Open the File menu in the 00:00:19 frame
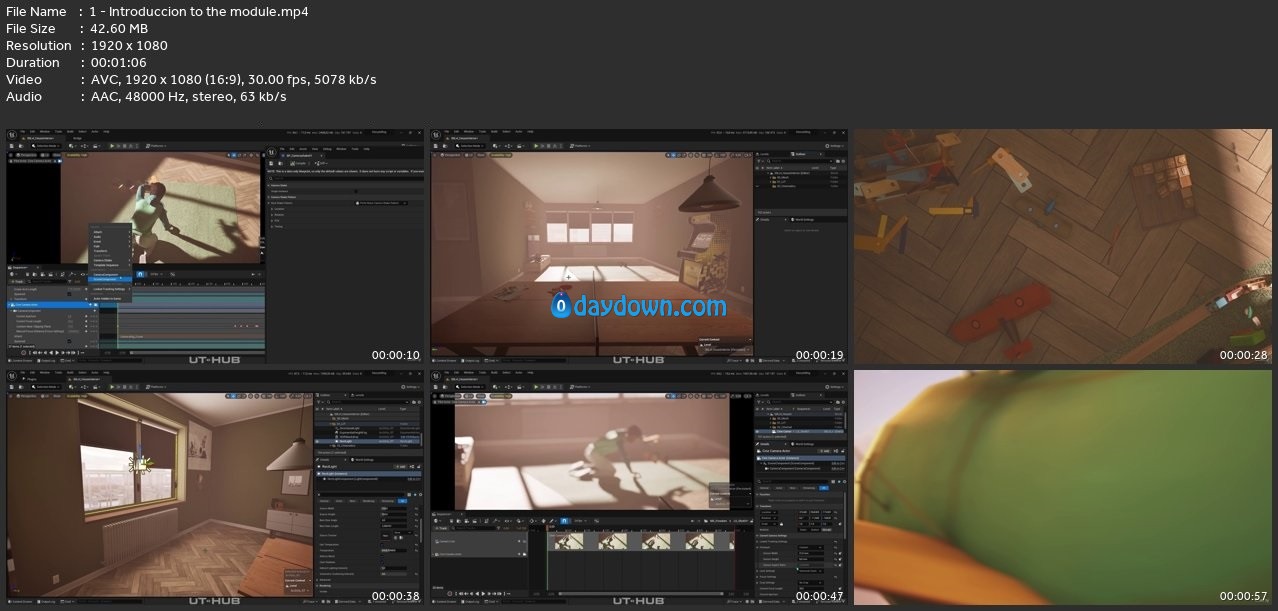The height and width of the screenshot is (611, 1278). (x=446, y=131)
